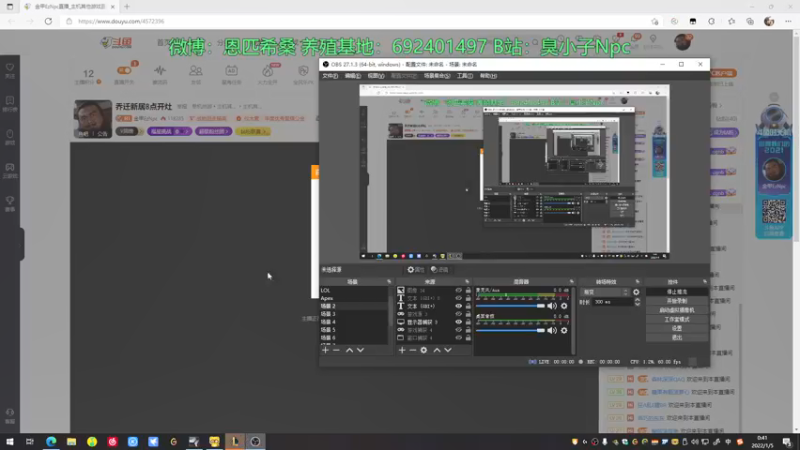Toggle visibility of 显示器捕获 3 source
800x450 pixels.
[x=458, y=322]
